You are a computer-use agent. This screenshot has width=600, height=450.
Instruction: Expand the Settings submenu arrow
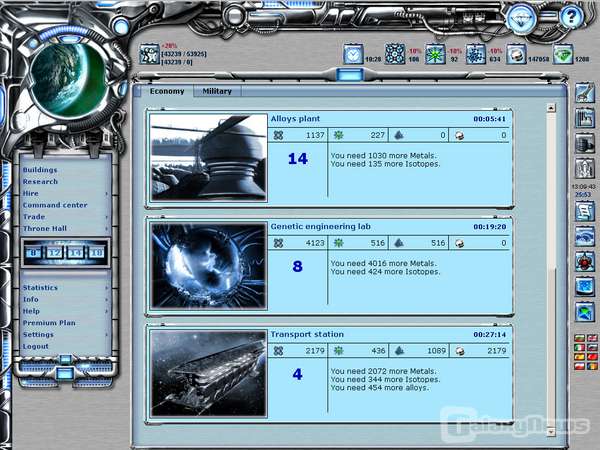point(106,335)
